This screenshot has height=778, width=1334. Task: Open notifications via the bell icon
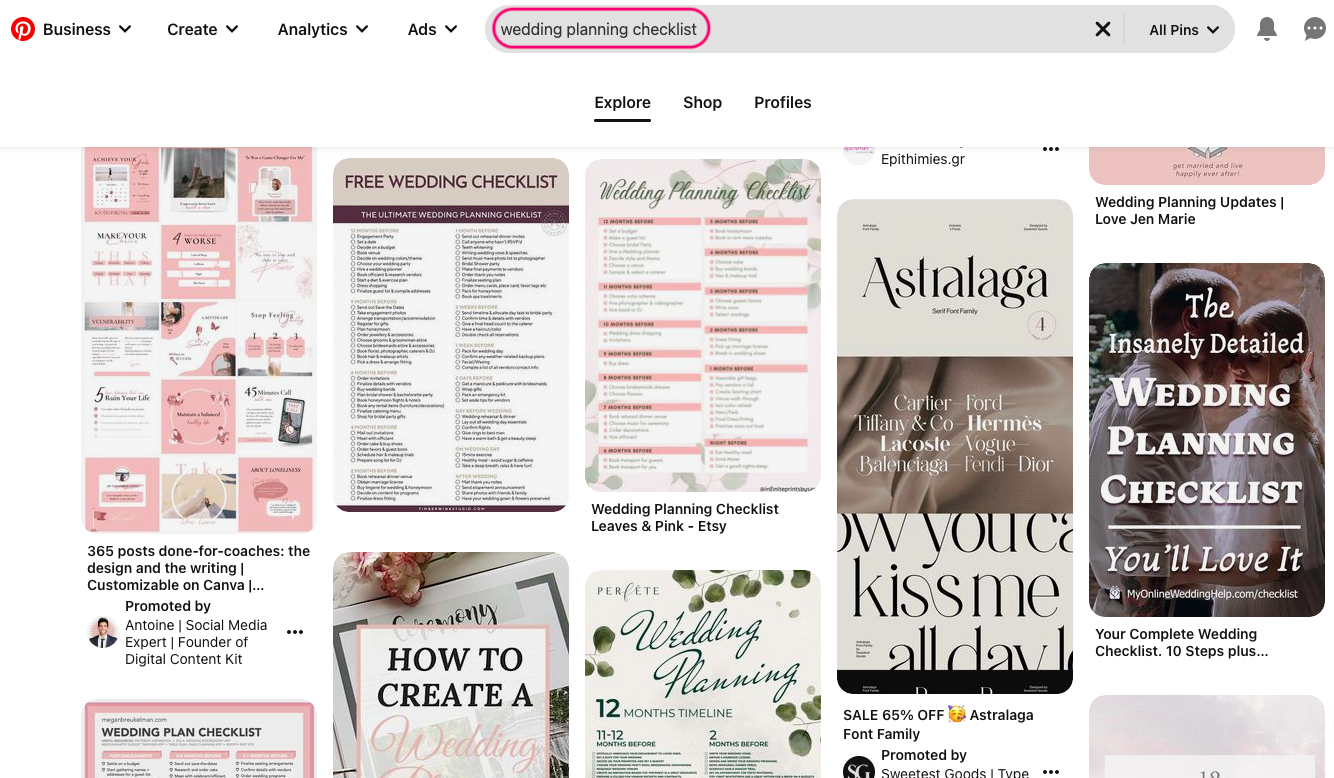1266,29
